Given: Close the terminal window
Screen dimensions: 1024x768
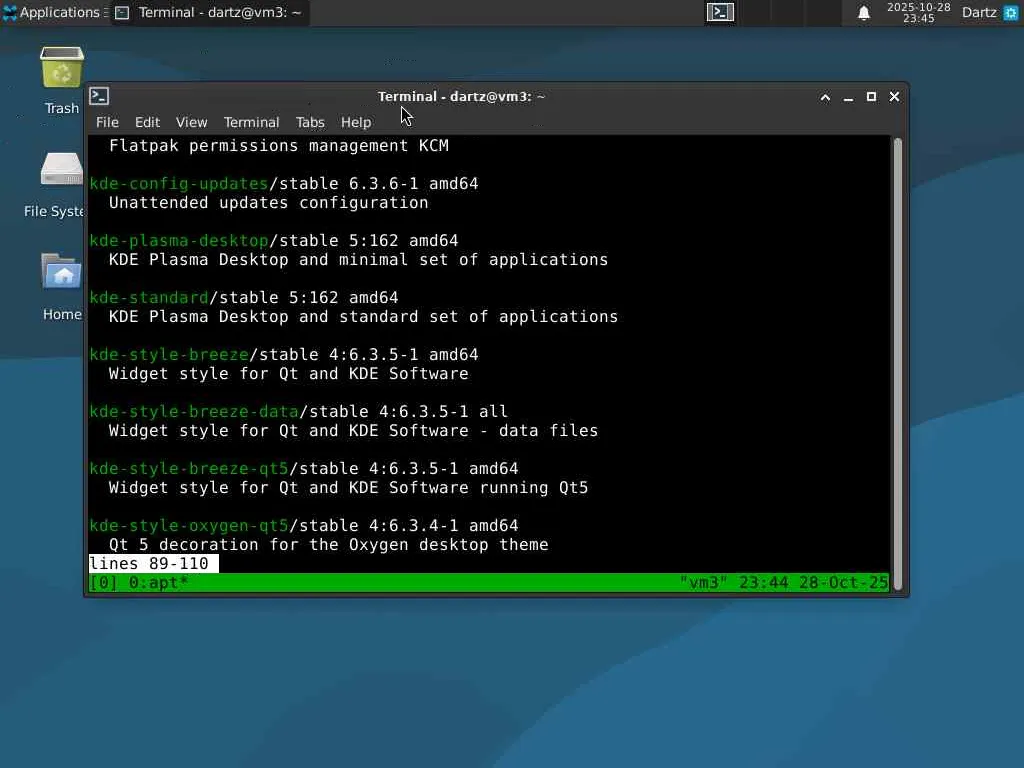Looking at the screenshot, I should 894,97.
